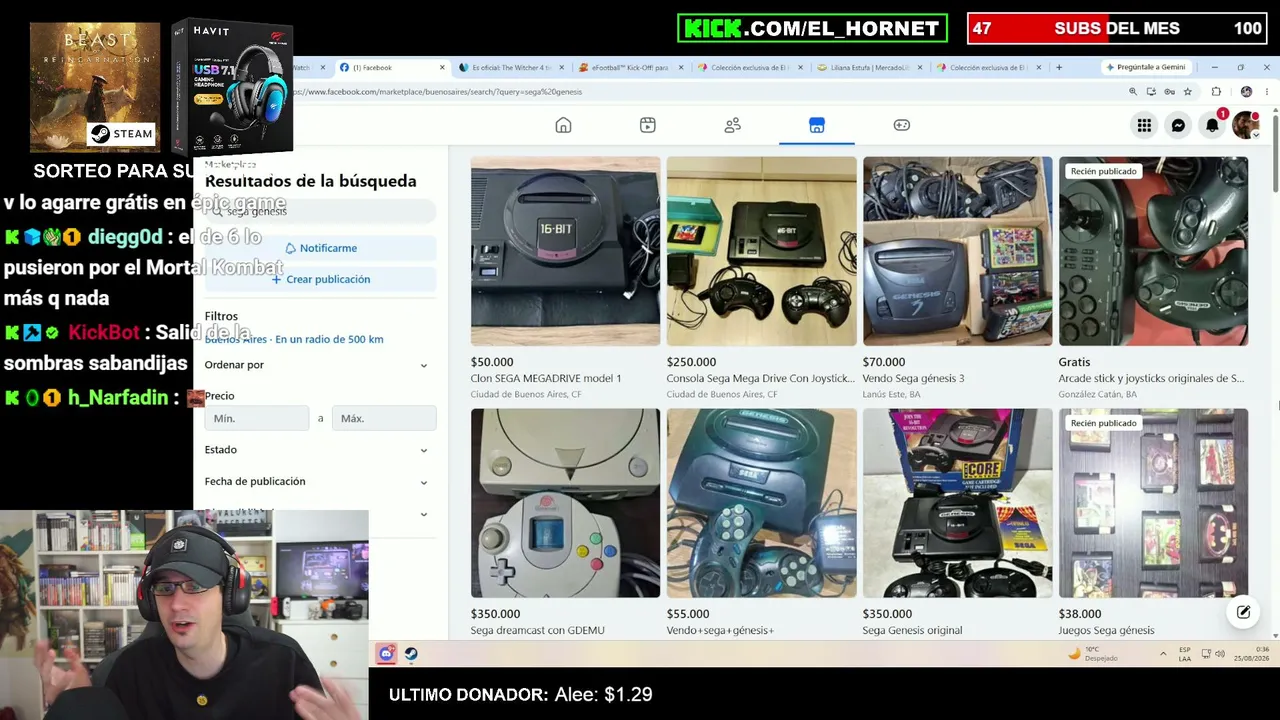Close the Facebook browser tab
The width and height of the screenshot is (1280, 720).
coord(442,67)
